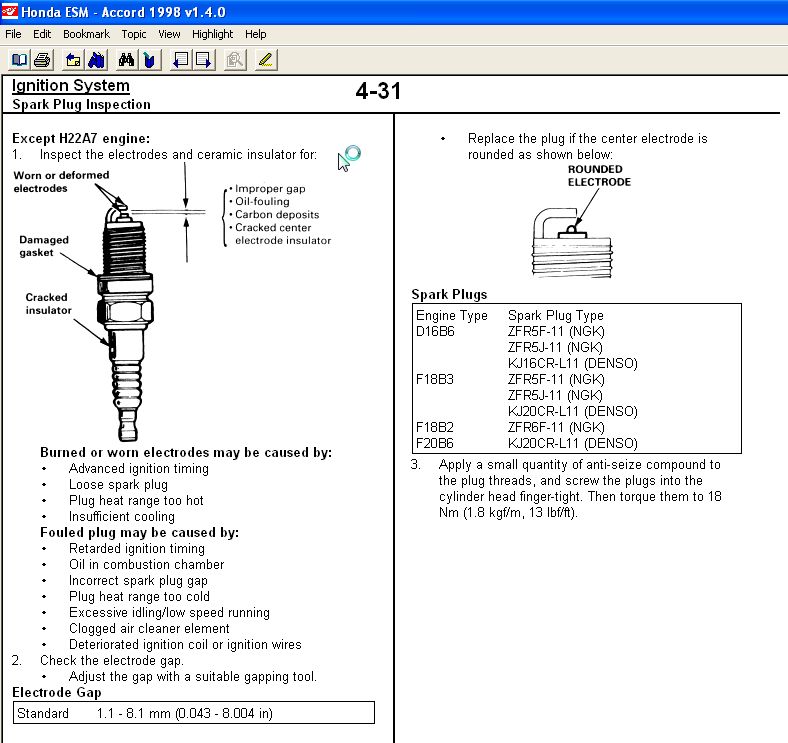Screen dimensions: 788x743
Task: Open the Bookmark menu
Action: point(86,34)
